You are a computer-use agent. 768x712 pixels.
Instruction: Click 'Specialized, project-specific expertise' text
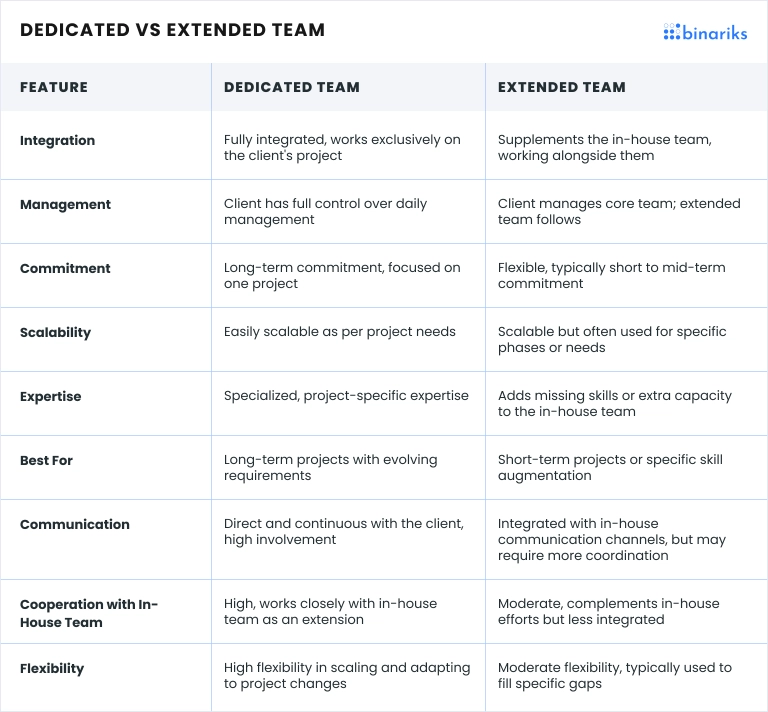tap(346, 396)
